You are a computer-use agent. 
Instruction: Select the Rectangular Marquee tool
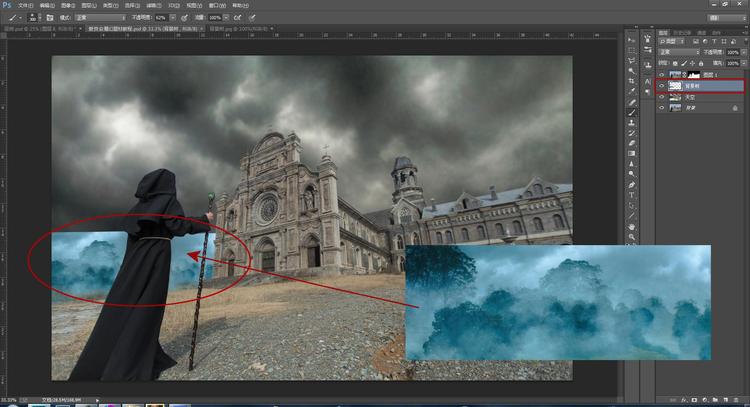click(631, 50)
